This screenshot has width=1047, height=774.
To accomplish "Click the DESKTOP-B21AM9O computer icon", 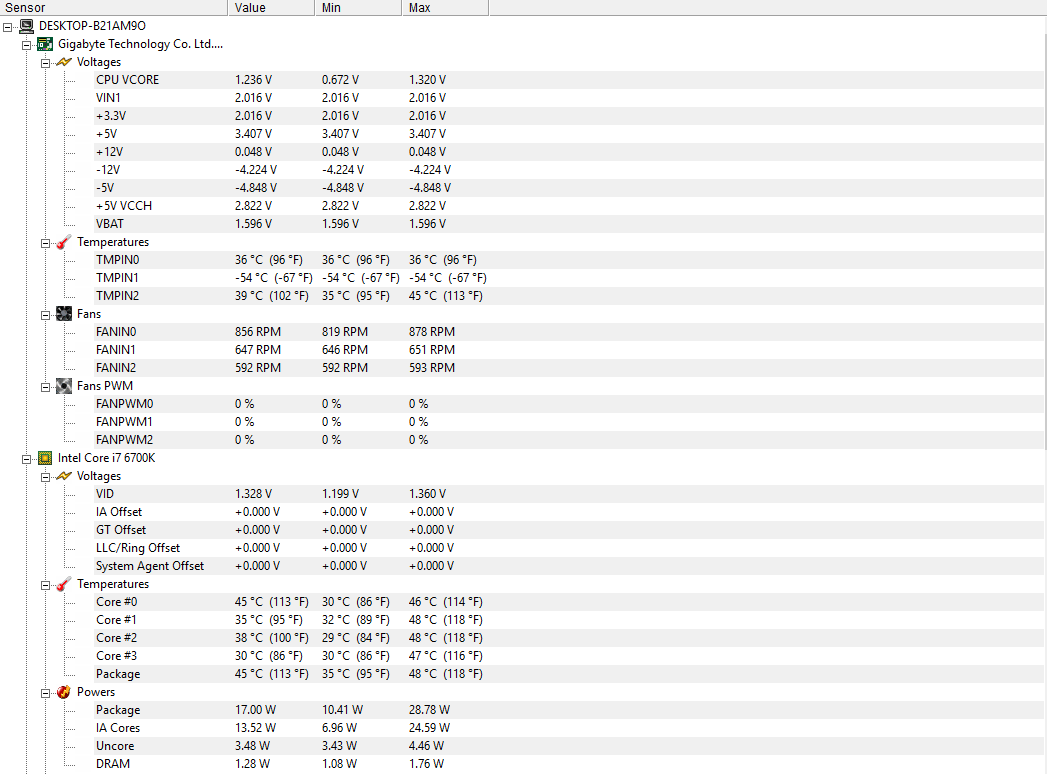I will pyautogui.click(x=26, y=26).
